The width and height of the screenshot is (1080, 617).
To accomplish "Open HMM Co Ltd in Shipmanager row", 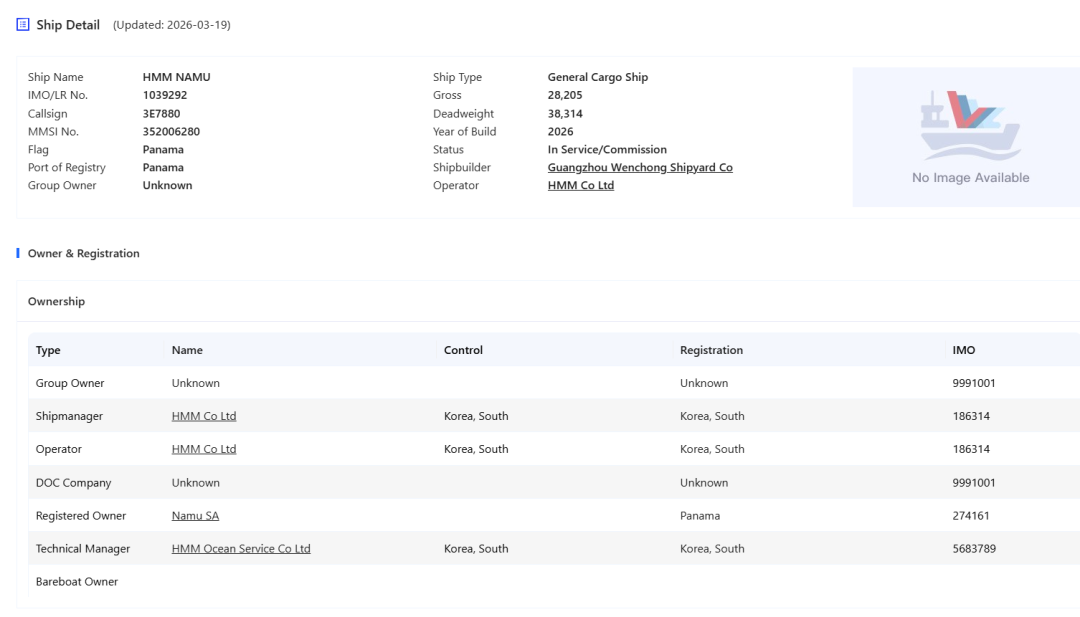I will (x=204, y=416).
